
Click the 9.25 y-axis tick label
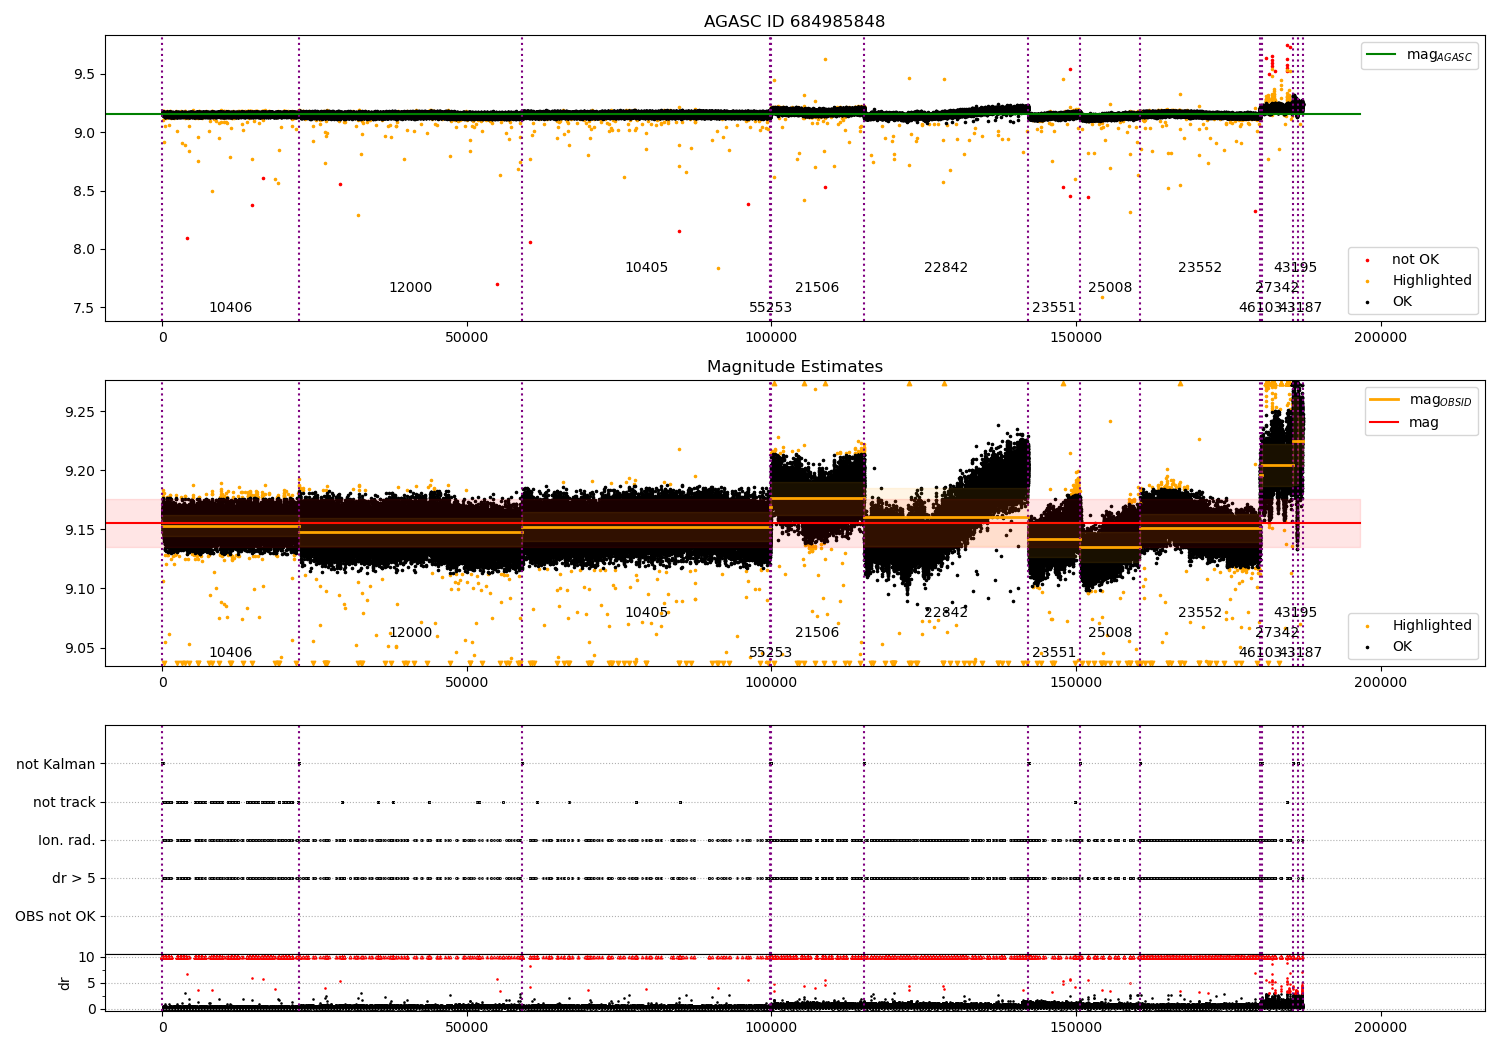click(79, 412)
